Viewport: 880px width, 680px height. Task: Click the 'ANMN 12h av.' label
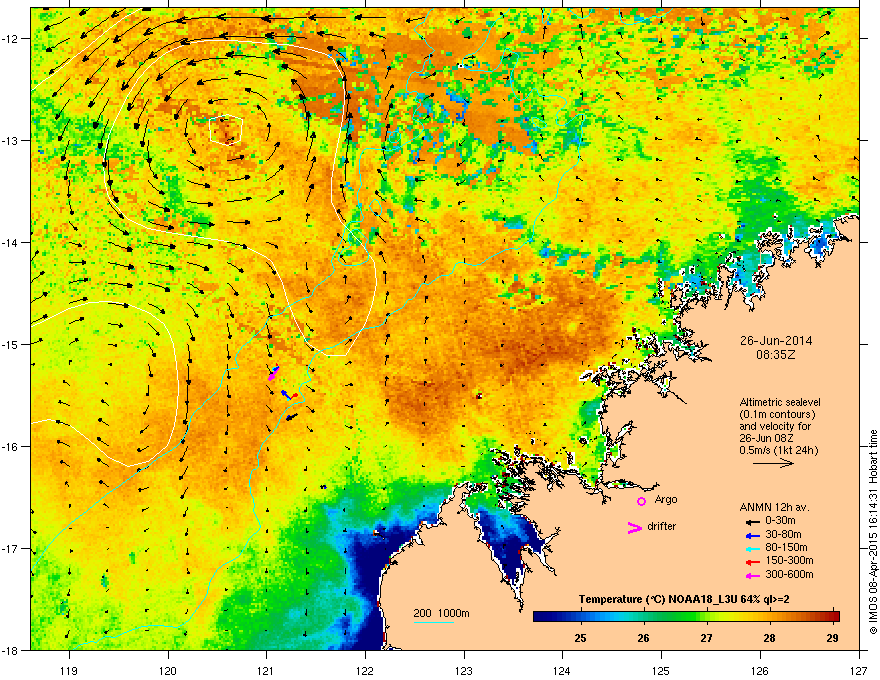[774, 507]
